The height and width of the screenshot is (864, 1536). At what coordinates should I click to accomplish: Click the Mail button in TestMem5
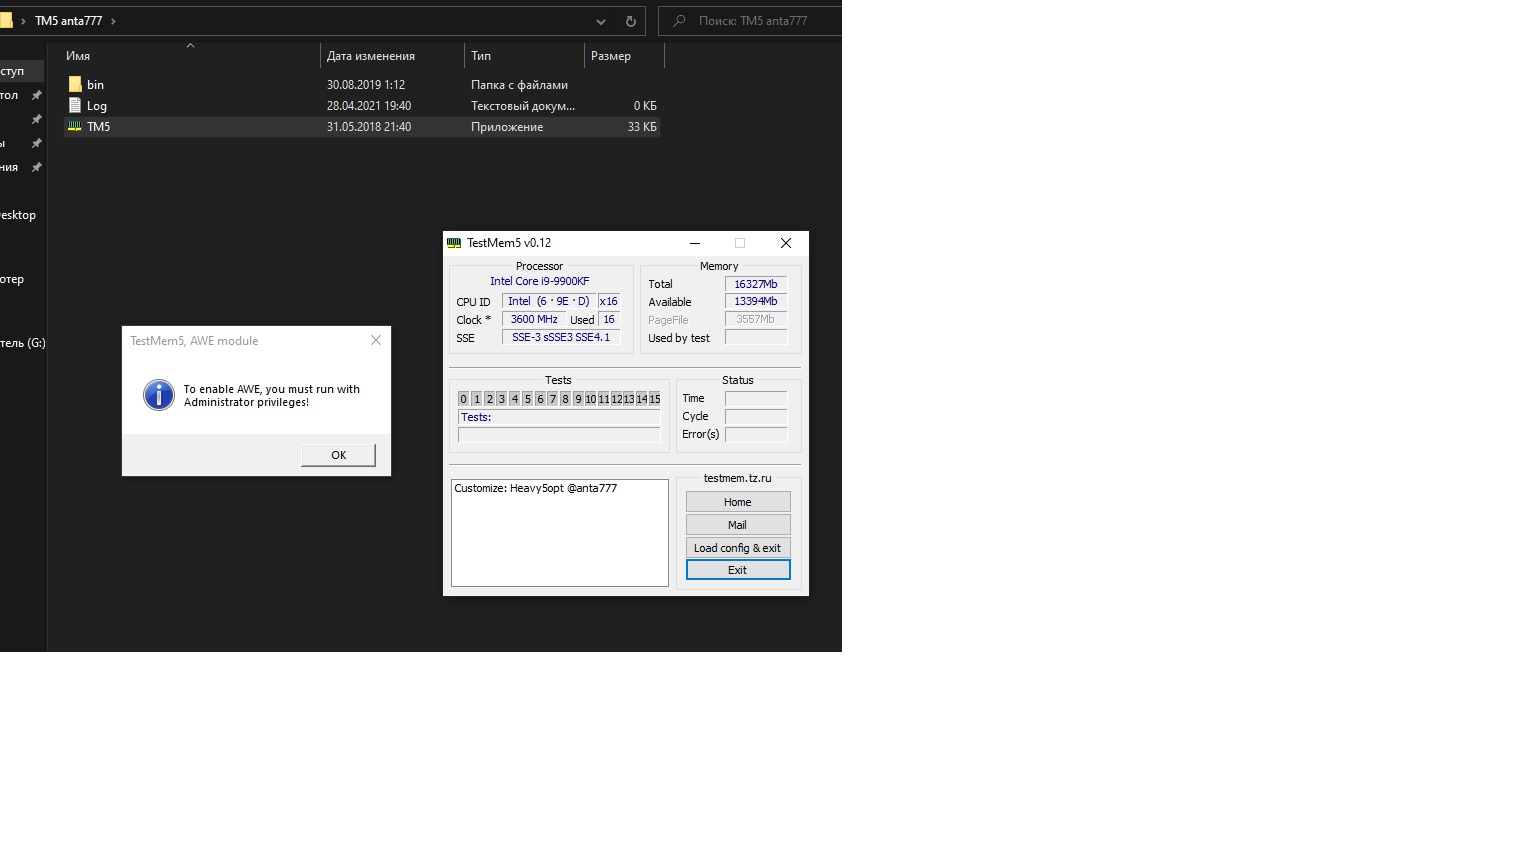(x=738, y=525)
